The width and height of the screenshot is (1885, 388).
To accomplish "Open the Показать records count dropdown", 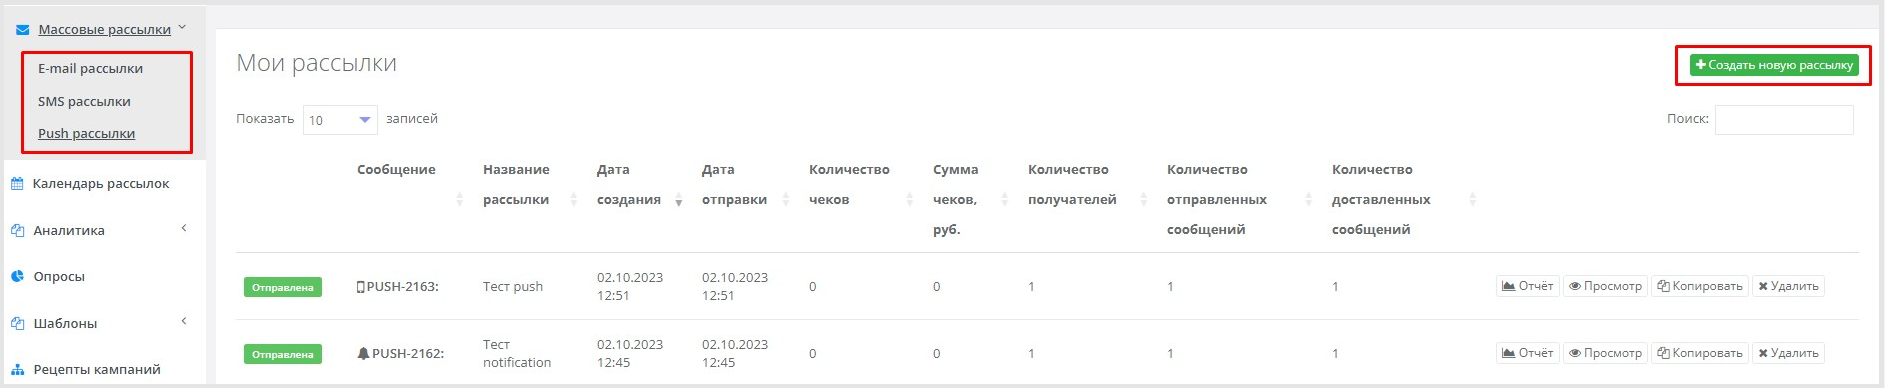I will click(340, 120).
